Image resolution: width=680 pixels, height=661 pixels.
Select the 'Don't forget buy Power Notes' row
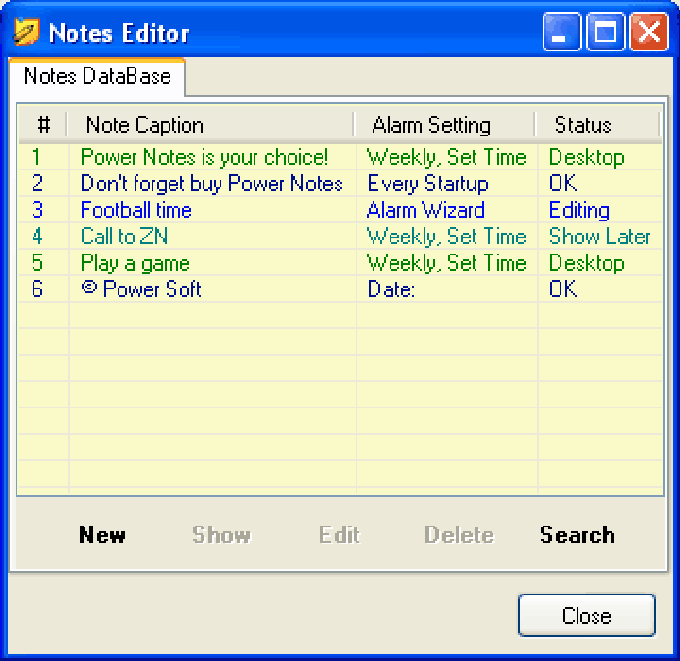[211, 184]
